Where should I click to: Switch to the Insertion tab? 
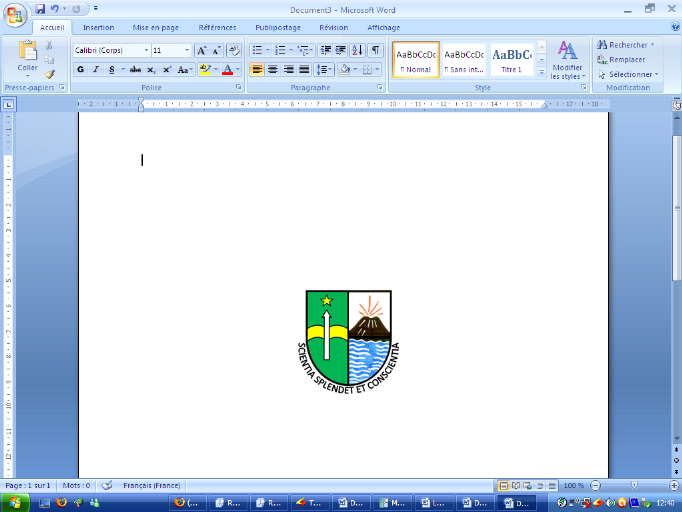point(98,28)
